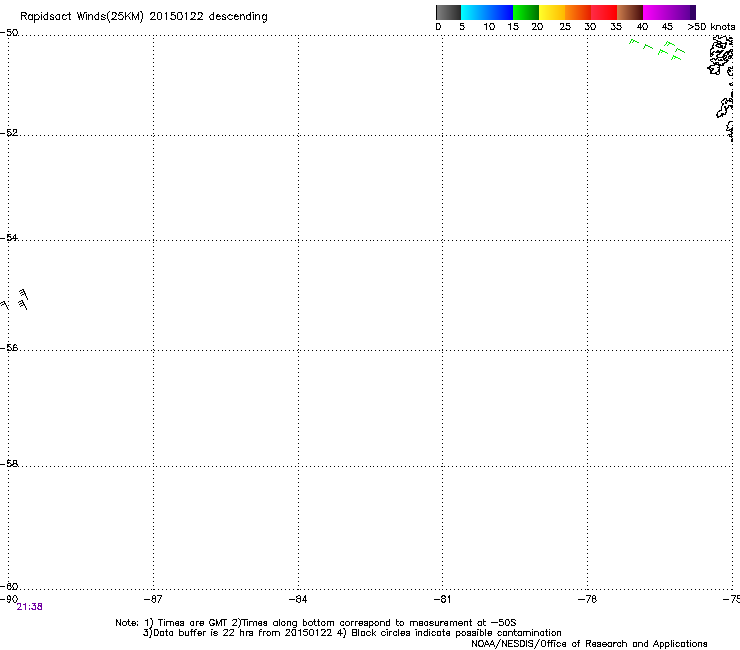This screenshot has width=740, height=650.
Task: Click the '-60' latitude axis label
Action: pyautogui.click(x=9, y=586)
